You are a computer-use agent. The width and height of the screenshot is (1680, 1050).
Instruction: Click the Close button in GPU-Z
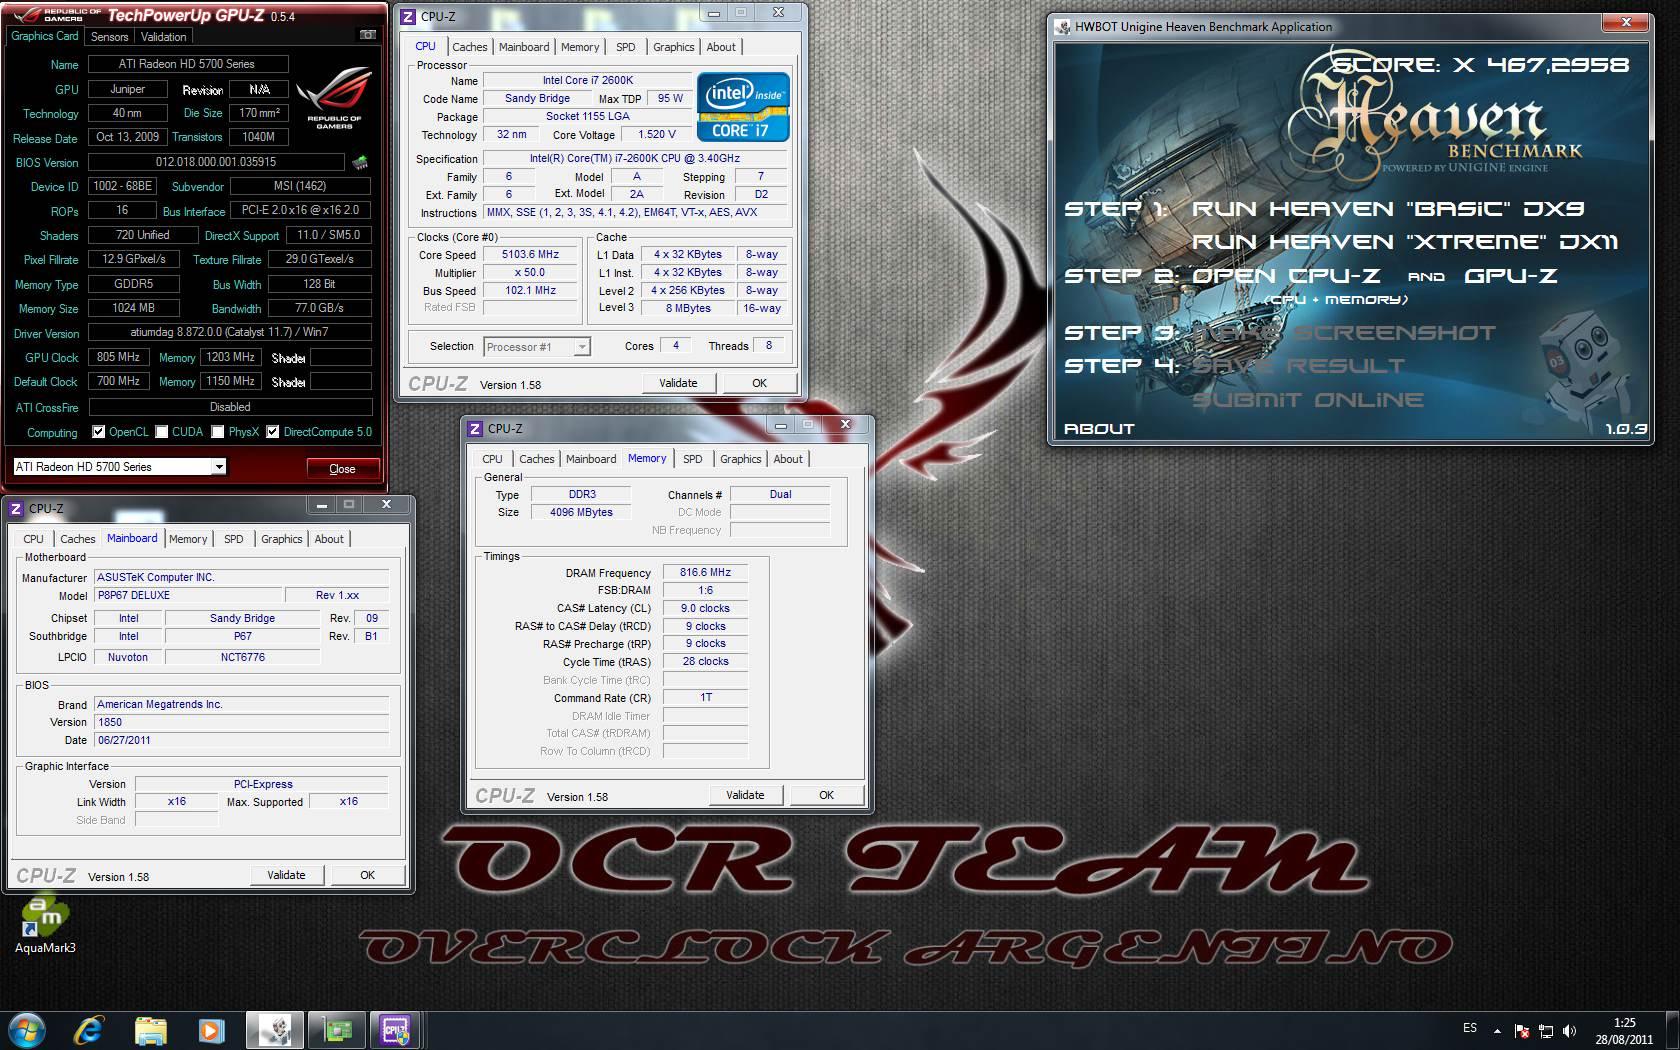pyautogui.click(x=342, y=468)
